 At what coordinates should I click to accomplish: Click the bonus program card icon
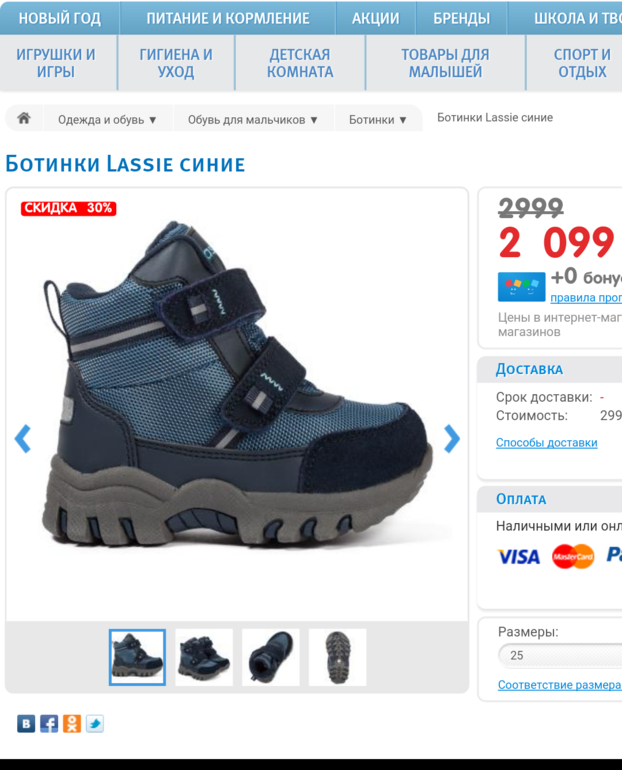(521, 287)
